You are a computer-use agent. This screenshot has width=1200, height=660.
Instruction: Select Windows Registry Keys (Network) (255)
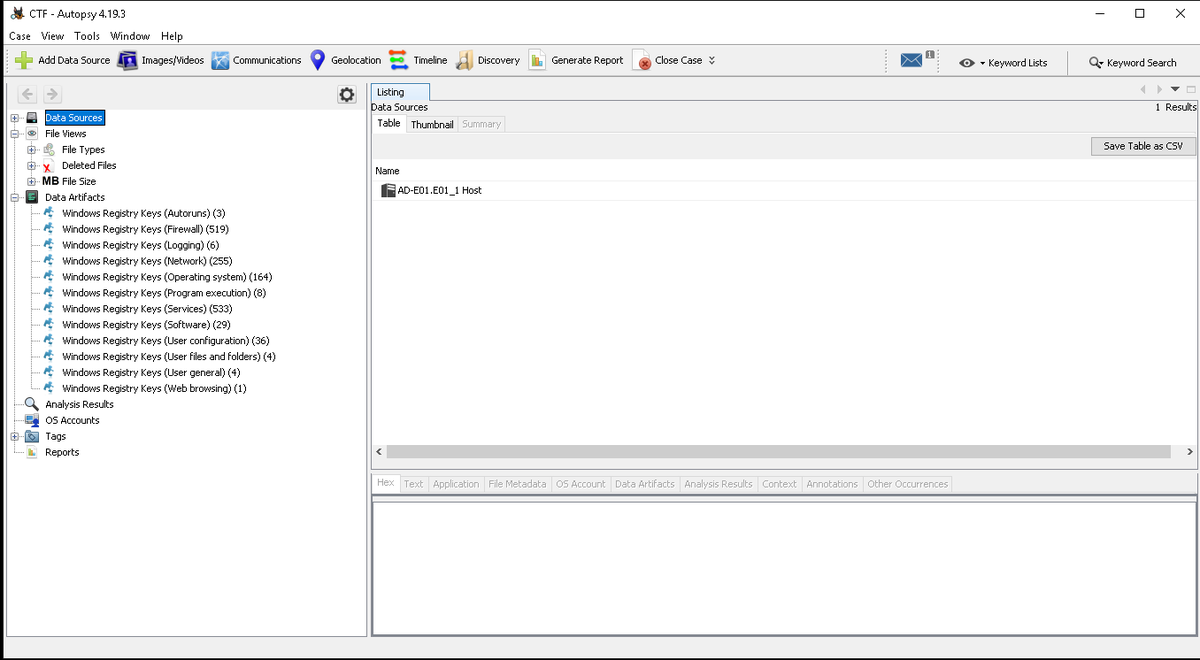(146, 261)
